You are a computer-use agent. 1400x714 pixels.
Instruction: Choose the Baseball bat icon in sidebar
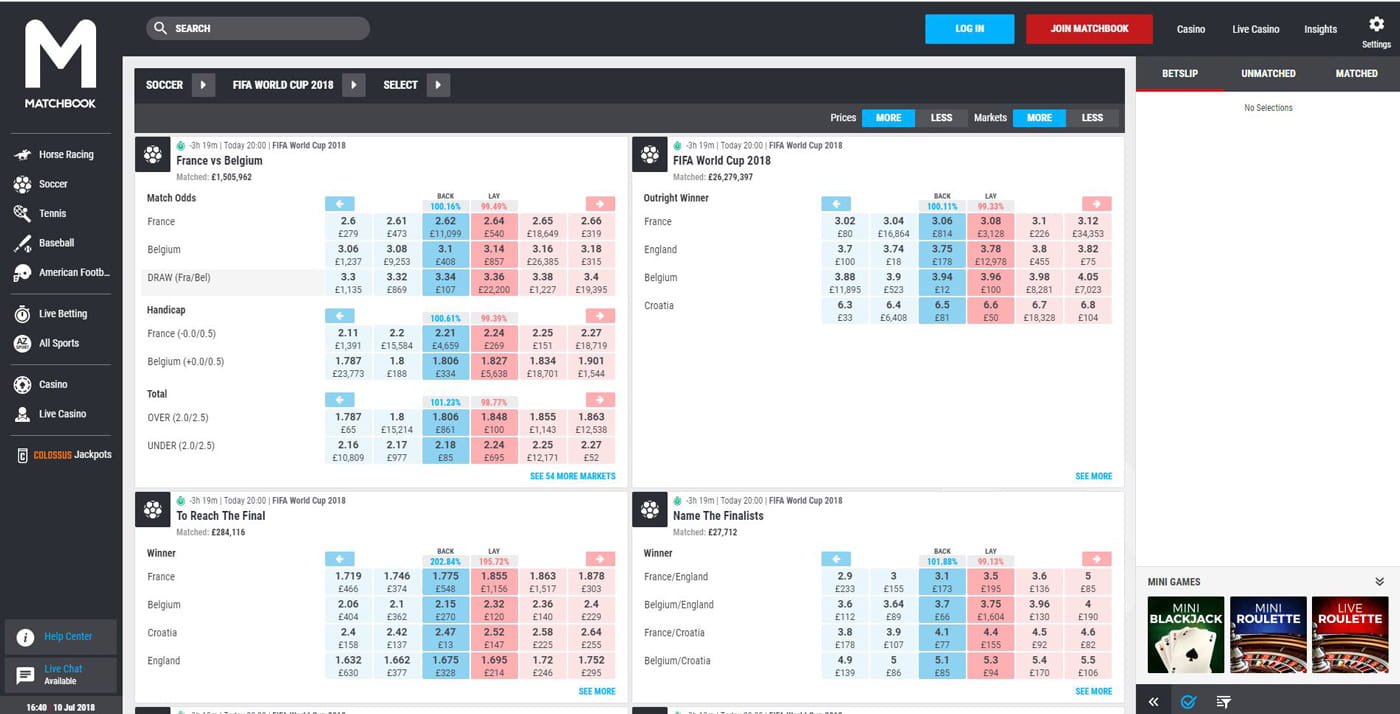click(22, 243)
